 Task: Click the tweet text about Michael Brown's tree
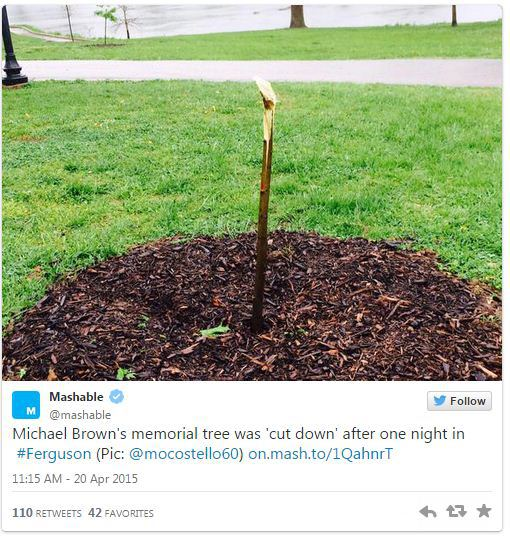tap(239, 444)
